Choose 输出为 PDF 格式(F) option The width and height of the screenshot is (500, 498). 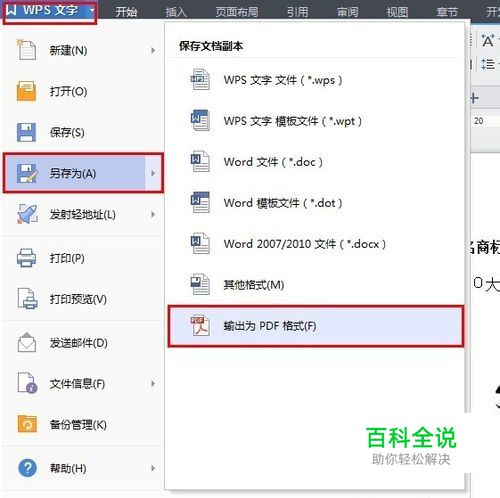(x=315, y=326)
